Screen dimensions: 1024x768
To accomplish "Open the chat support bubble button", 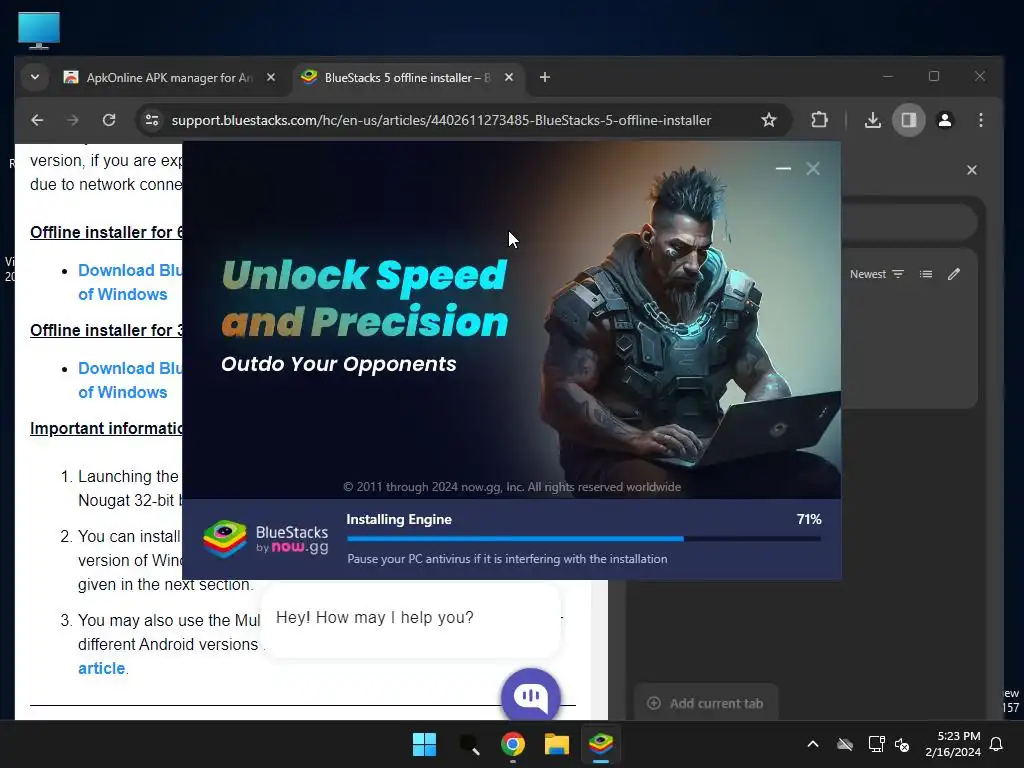I will [x=531, y=696].
